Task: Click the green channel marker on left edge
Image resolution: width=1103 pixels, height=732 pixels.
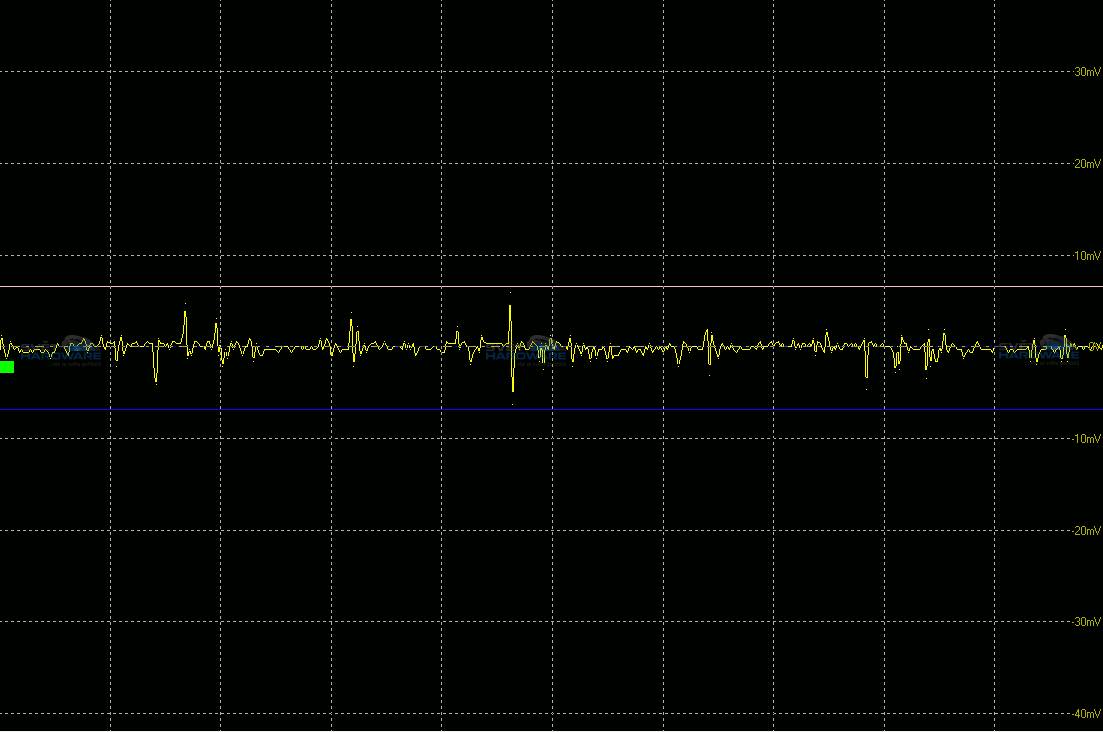Action: point(7,367)
